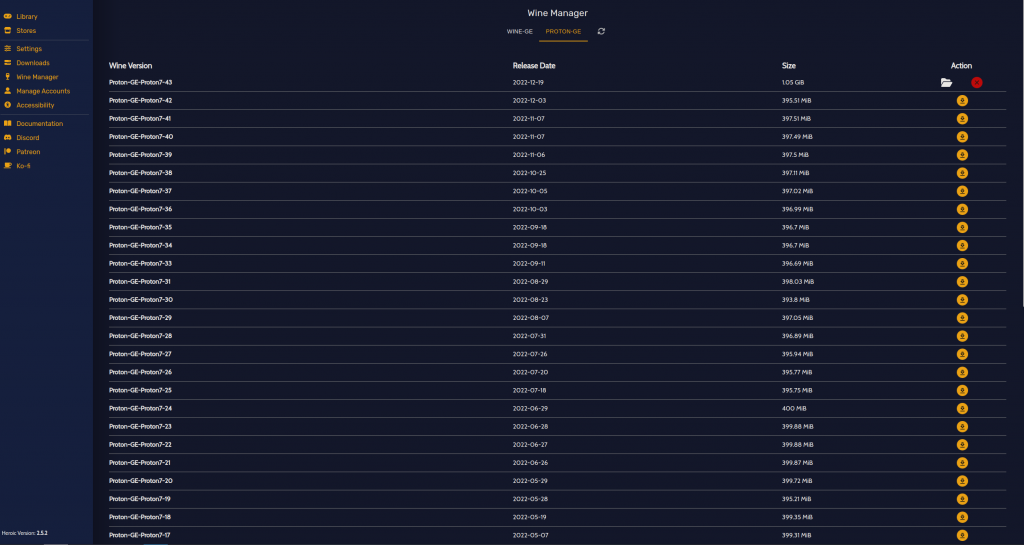Click the Release Date column header
This screenshot has width=1024, height=545.
click(534, 65)
